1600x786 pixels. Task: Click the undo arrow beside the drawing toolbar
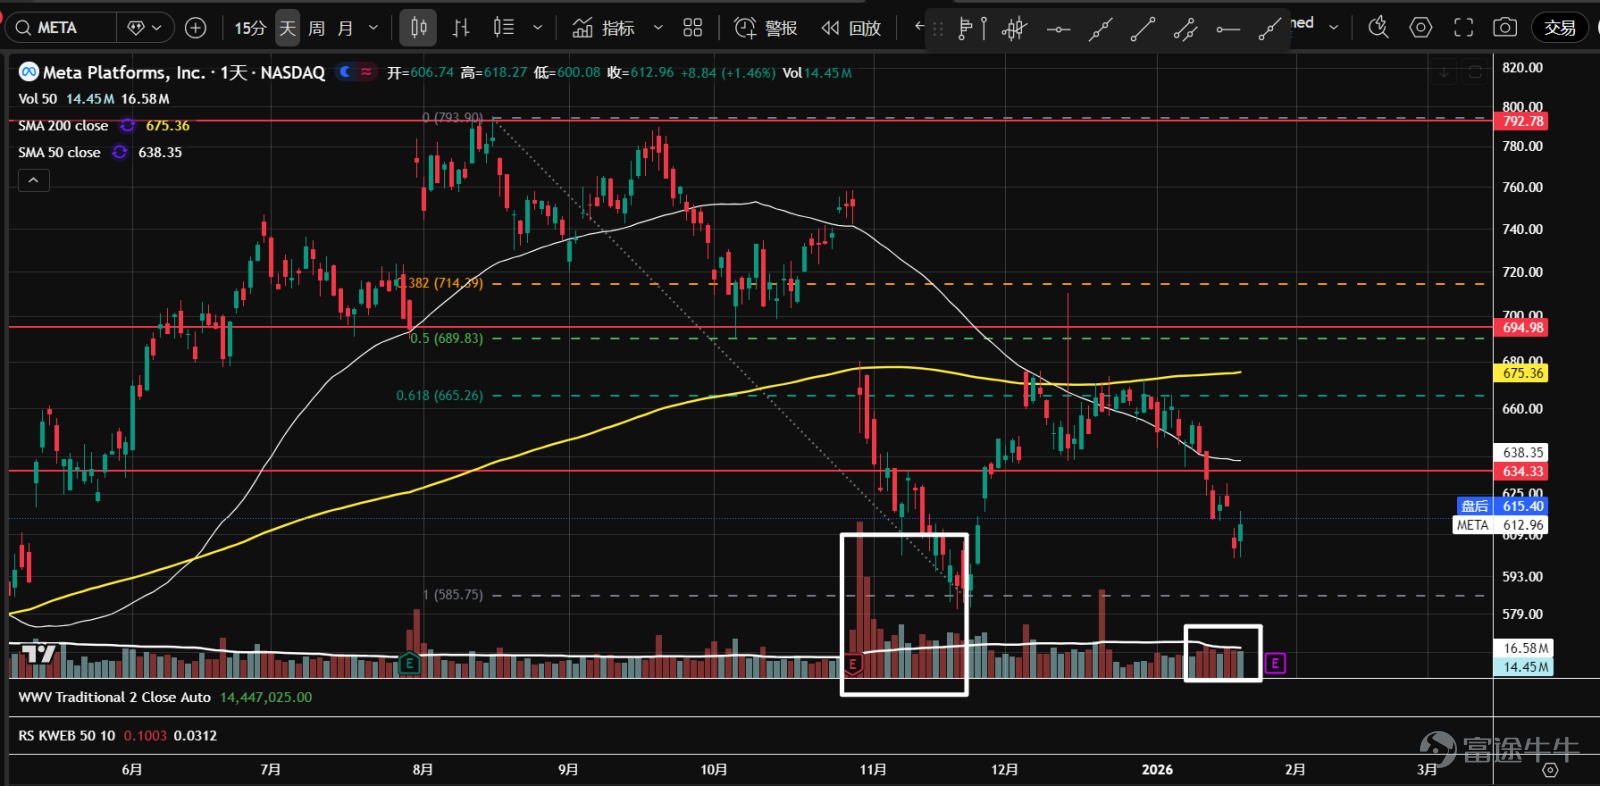click(920, 27)
